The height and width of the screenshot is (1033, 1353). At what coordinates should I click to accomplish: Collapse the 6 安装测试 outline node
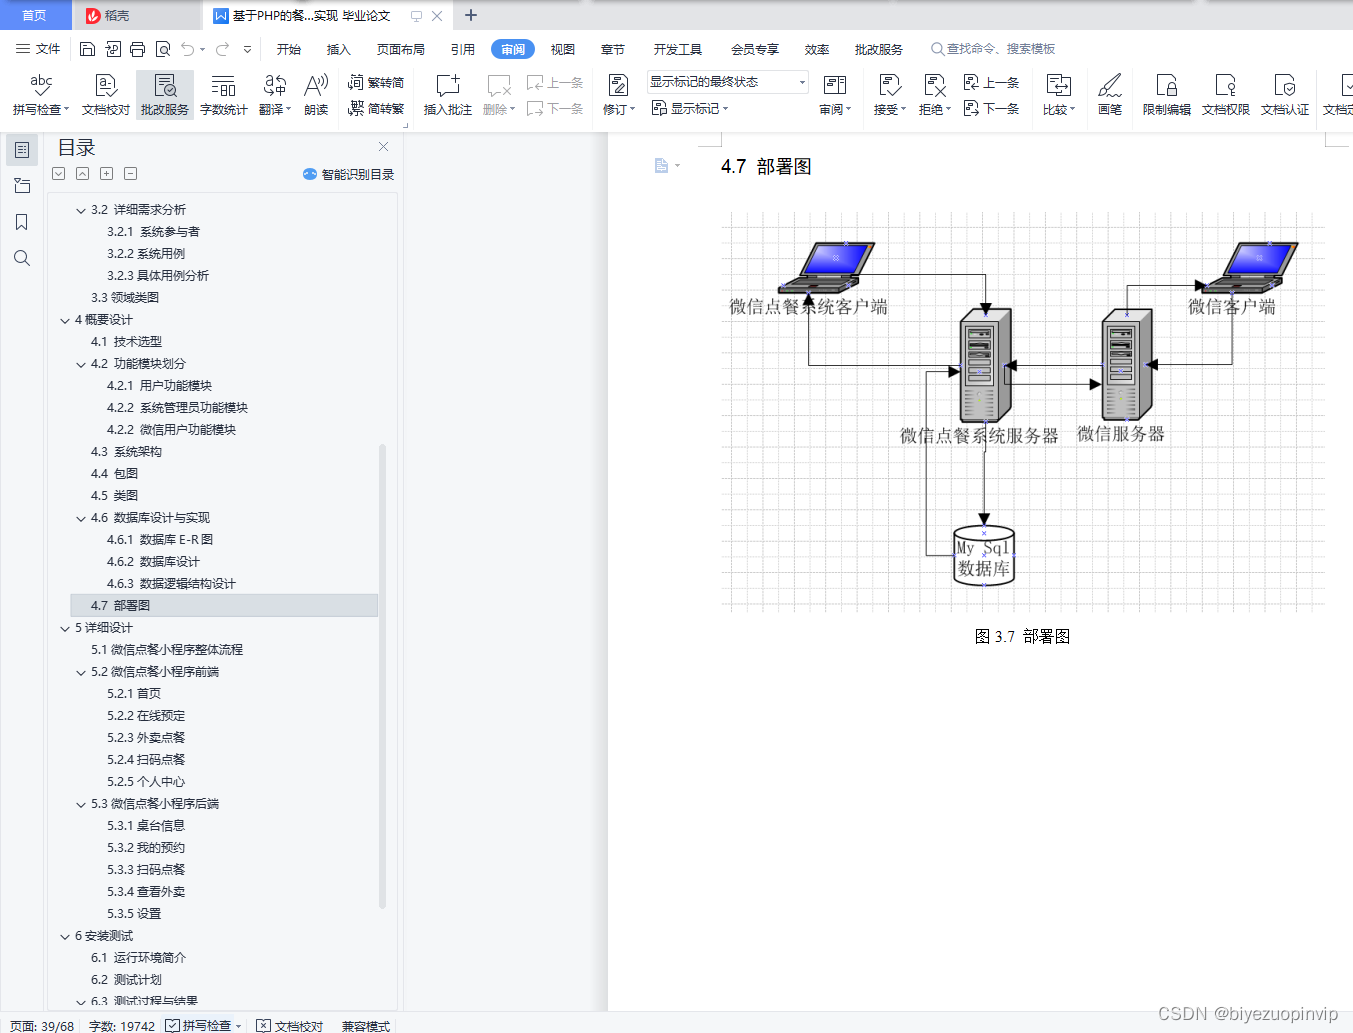(65, 936)
